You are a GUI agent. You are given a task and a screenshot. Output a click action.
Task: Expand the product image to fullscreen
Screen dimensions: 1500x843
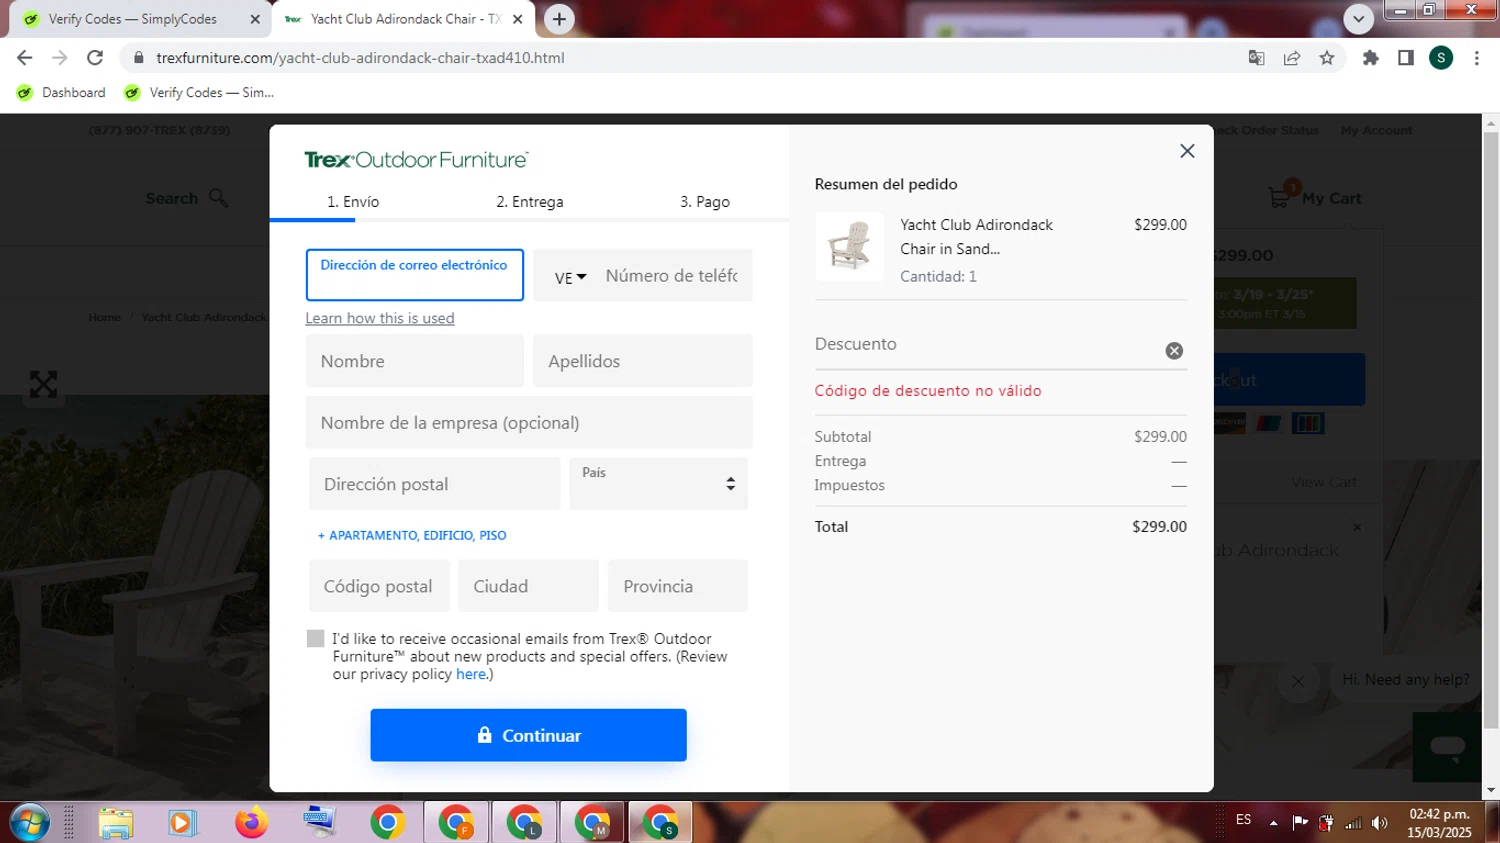pos(43,384)
